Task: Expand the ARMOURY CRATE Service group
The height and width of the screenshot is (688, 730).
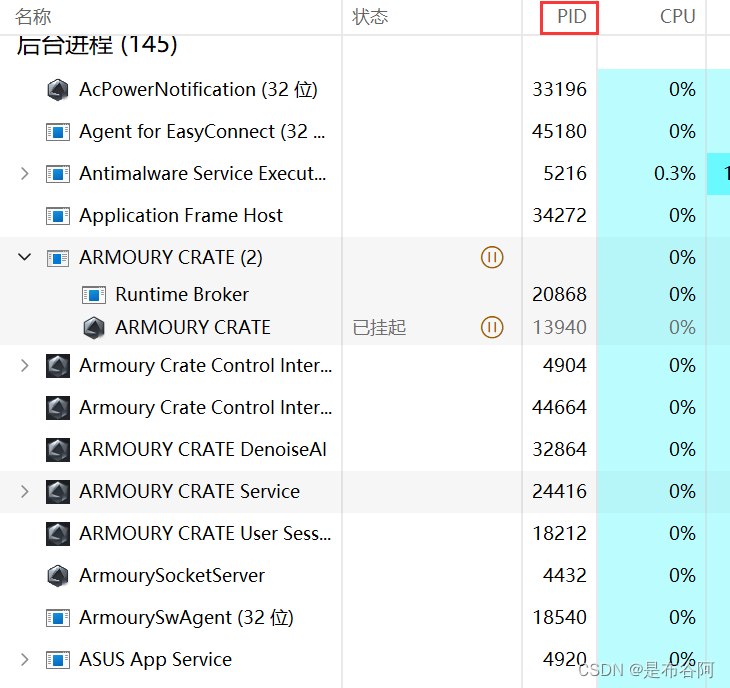Action: (x=25, y=492)
